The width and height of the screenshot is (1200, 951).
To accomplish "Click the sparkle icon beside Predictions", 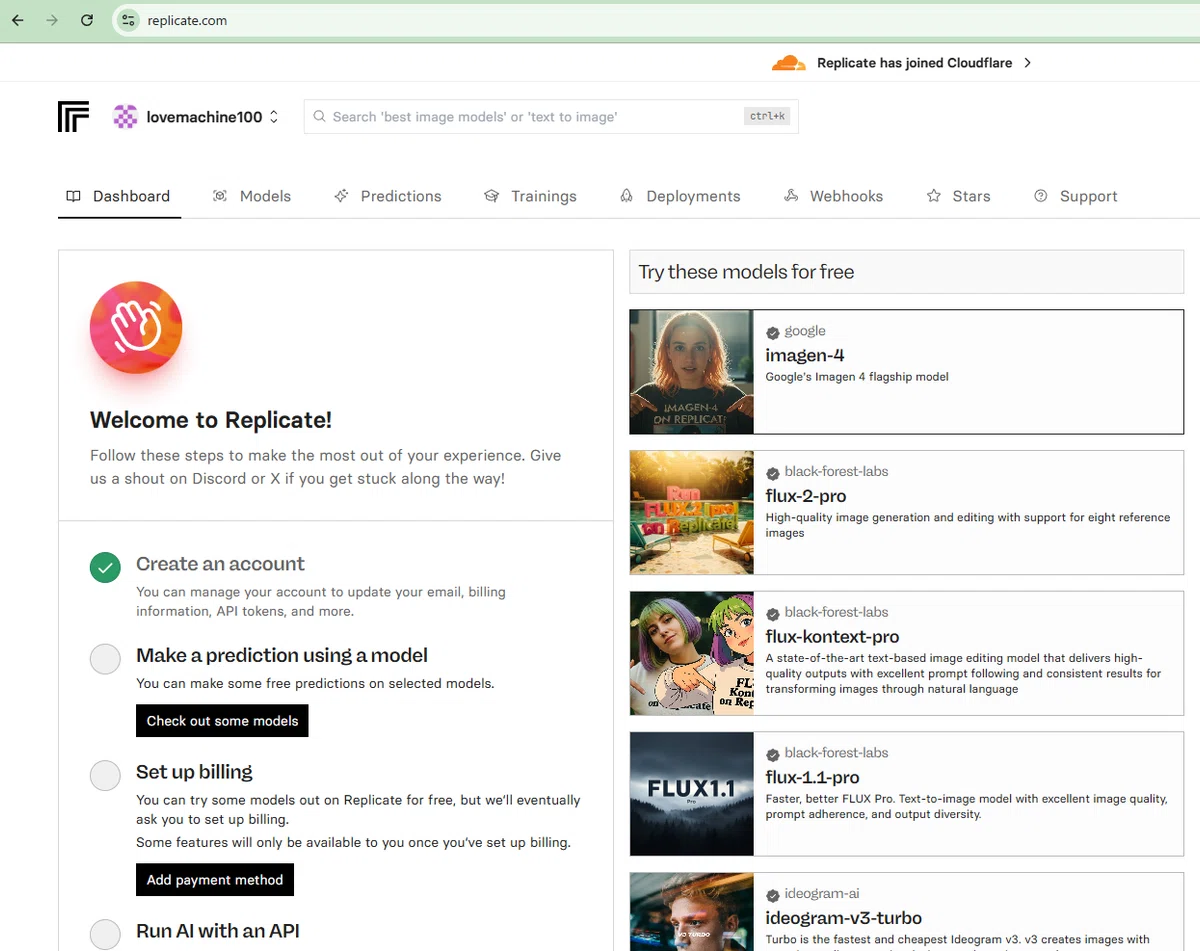I will (341, 196).
